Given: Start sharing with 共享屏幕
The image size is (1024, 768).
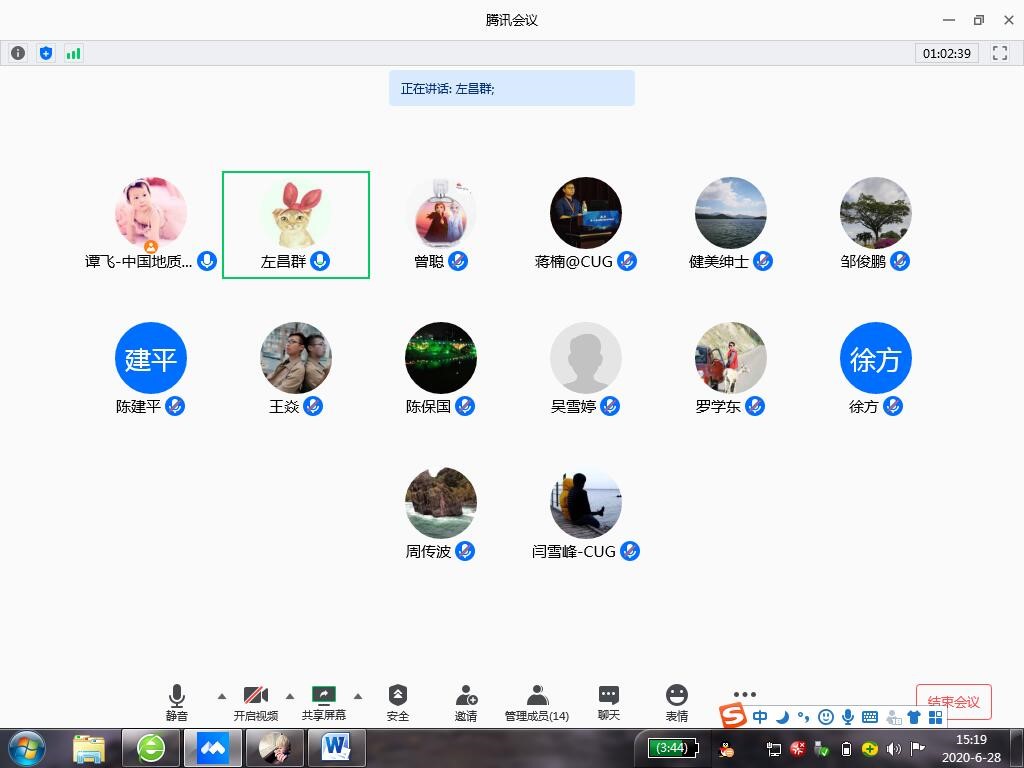Looking at the screenshot, I should [x=324, y=702].
